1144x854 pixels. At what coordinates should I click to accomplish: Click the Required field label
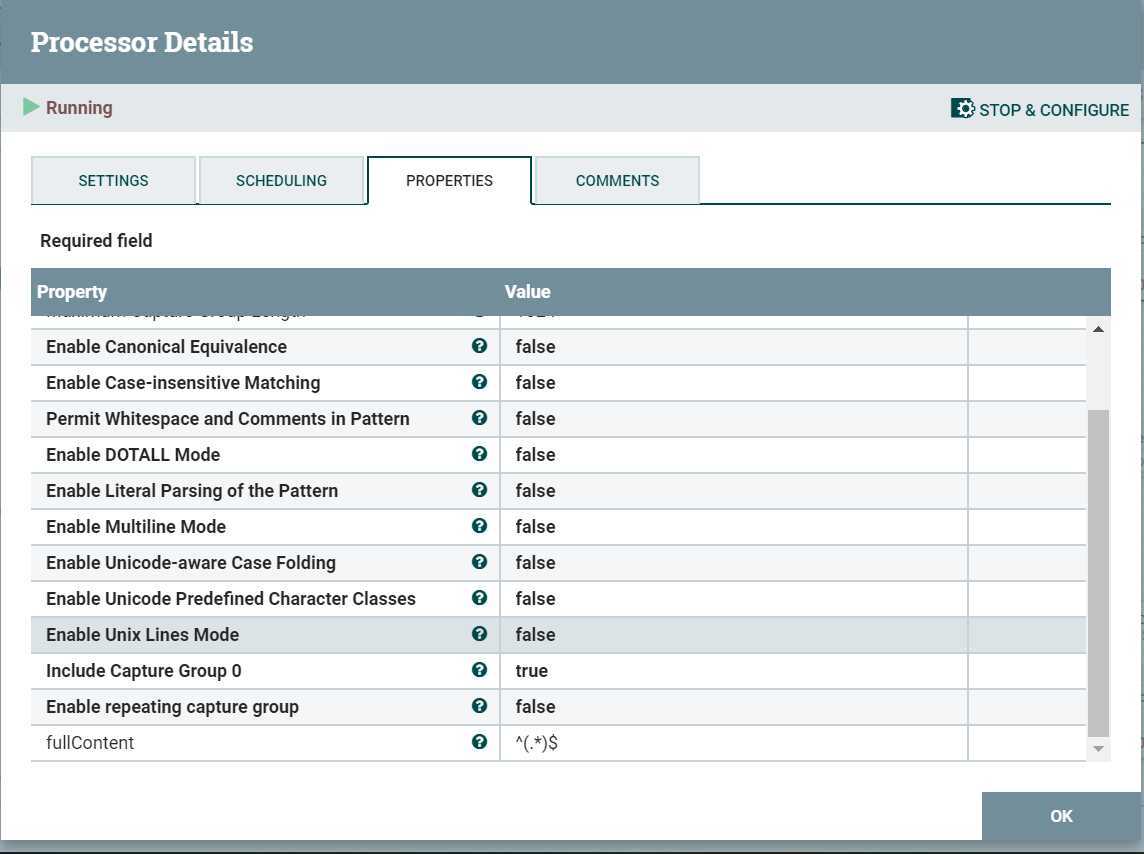tap(96, 241)
